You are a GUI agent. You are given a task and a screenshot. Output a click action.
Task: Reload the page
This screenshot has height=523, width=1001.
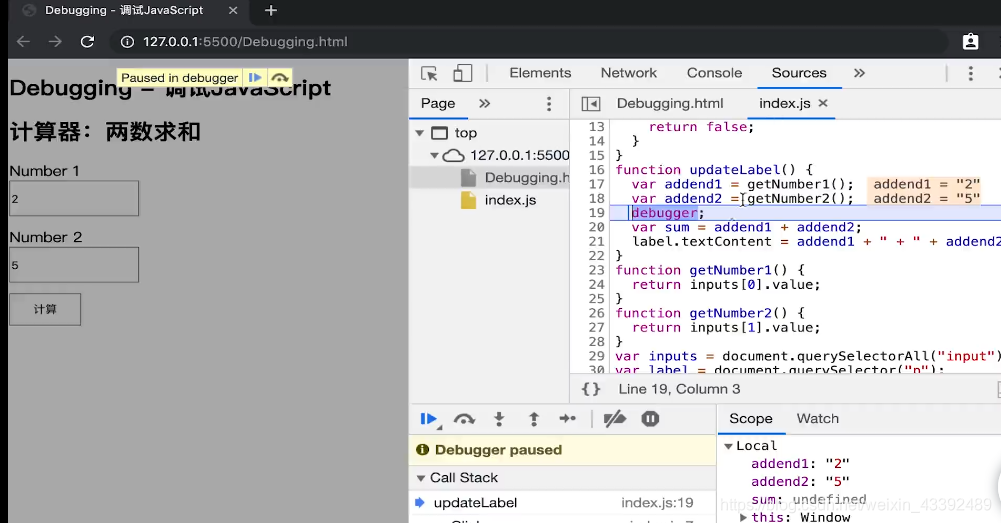click(87, 42)
